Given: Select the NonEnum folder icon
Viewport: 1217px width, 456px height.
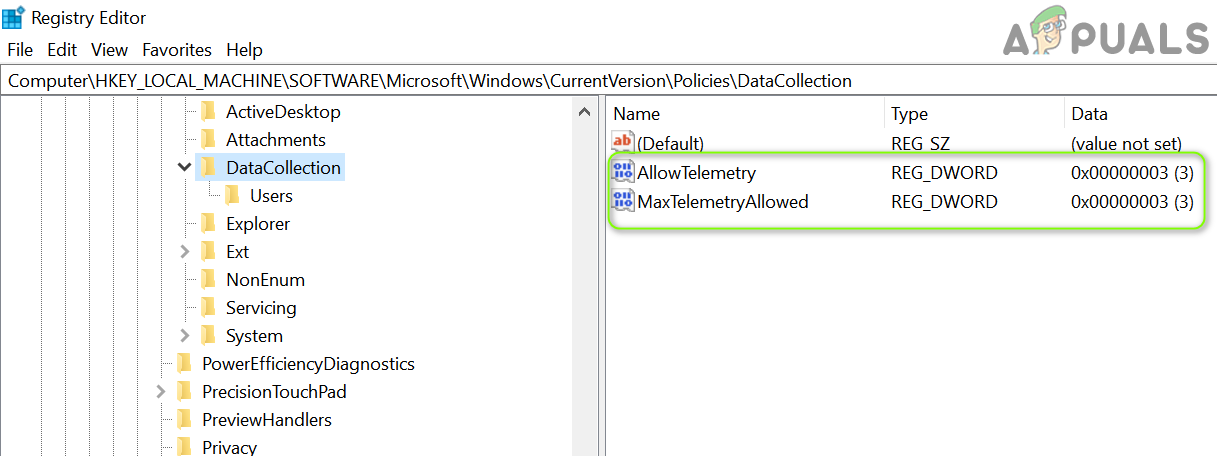Looking at the screenshot, I should (x=208, y=279).
